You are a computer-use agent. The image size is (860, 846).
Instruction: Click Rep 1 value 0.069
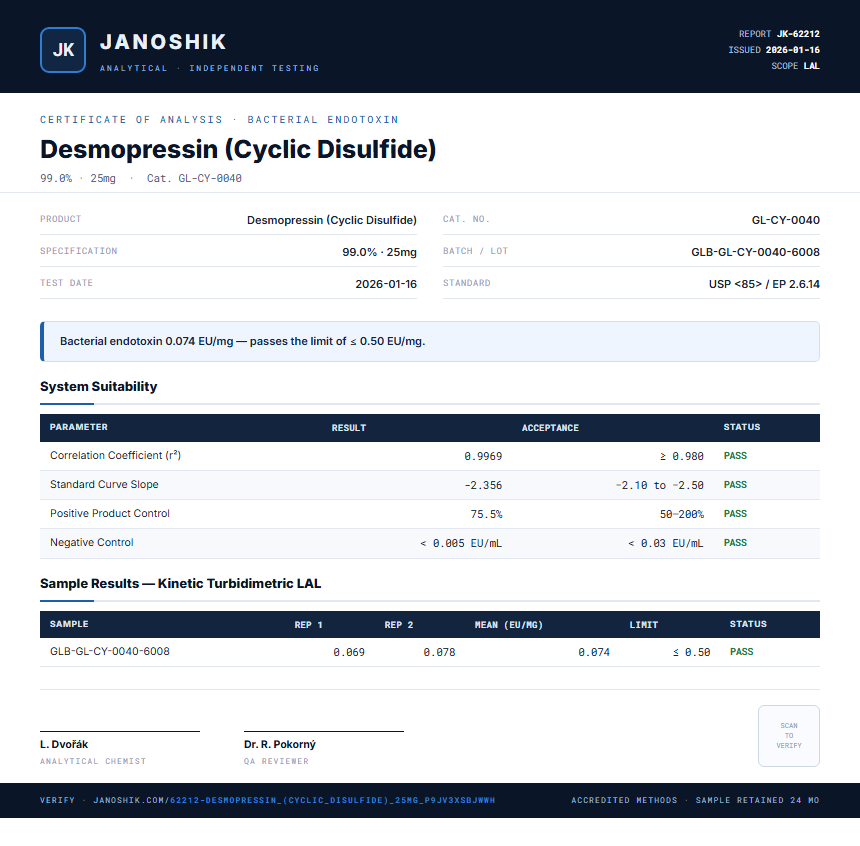tap(349, 652)
